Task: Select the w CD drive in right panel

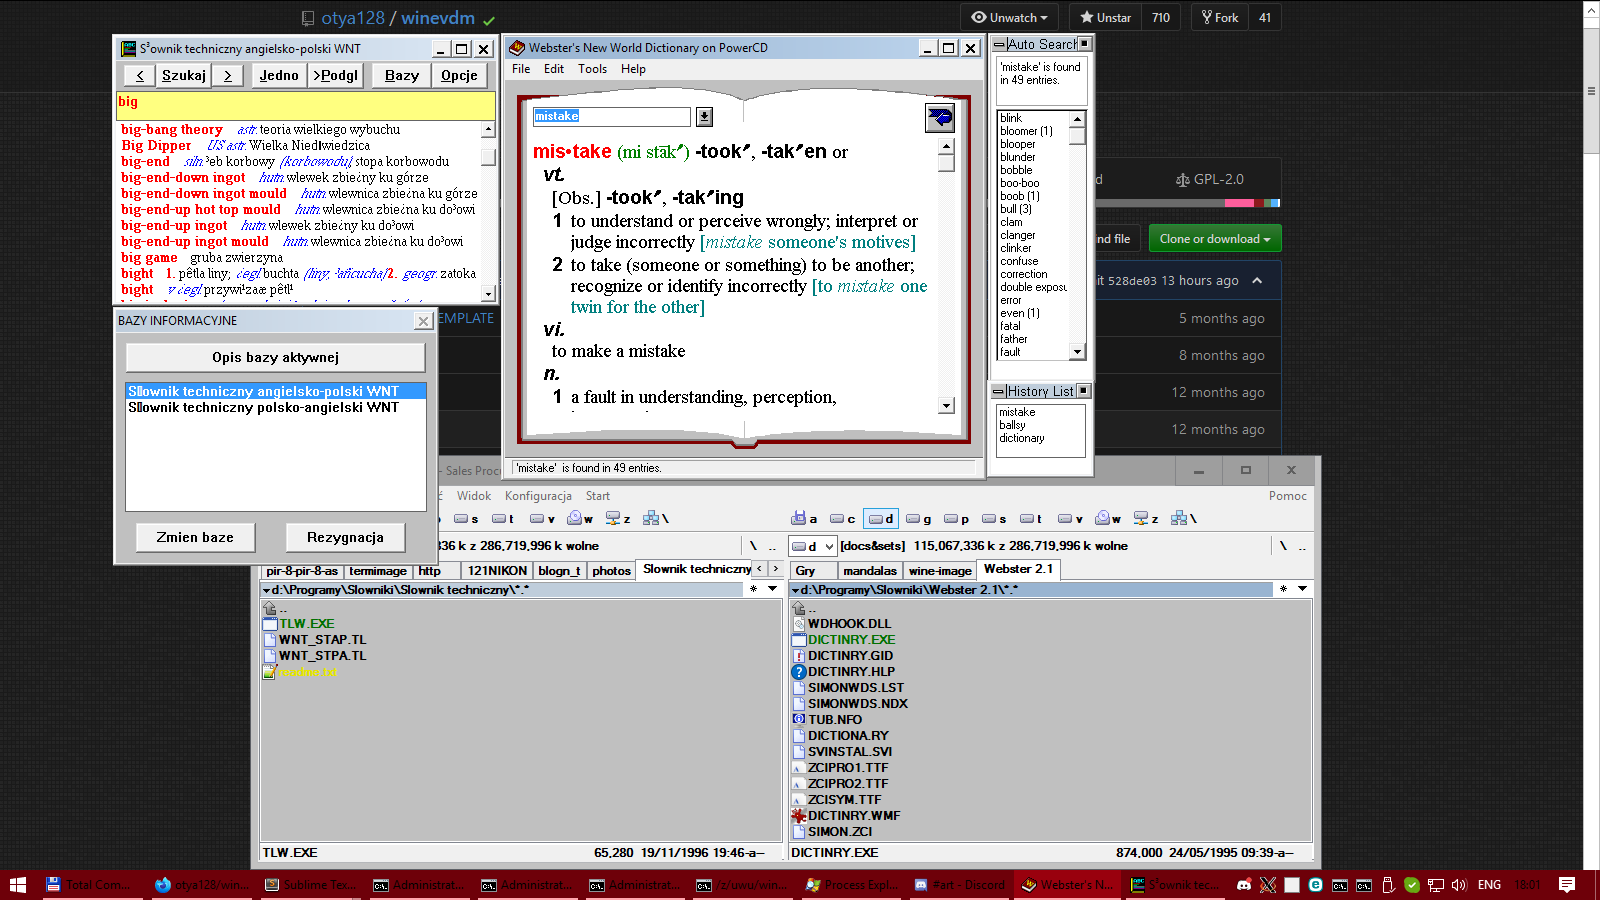Action: [x=1108, y=518]
